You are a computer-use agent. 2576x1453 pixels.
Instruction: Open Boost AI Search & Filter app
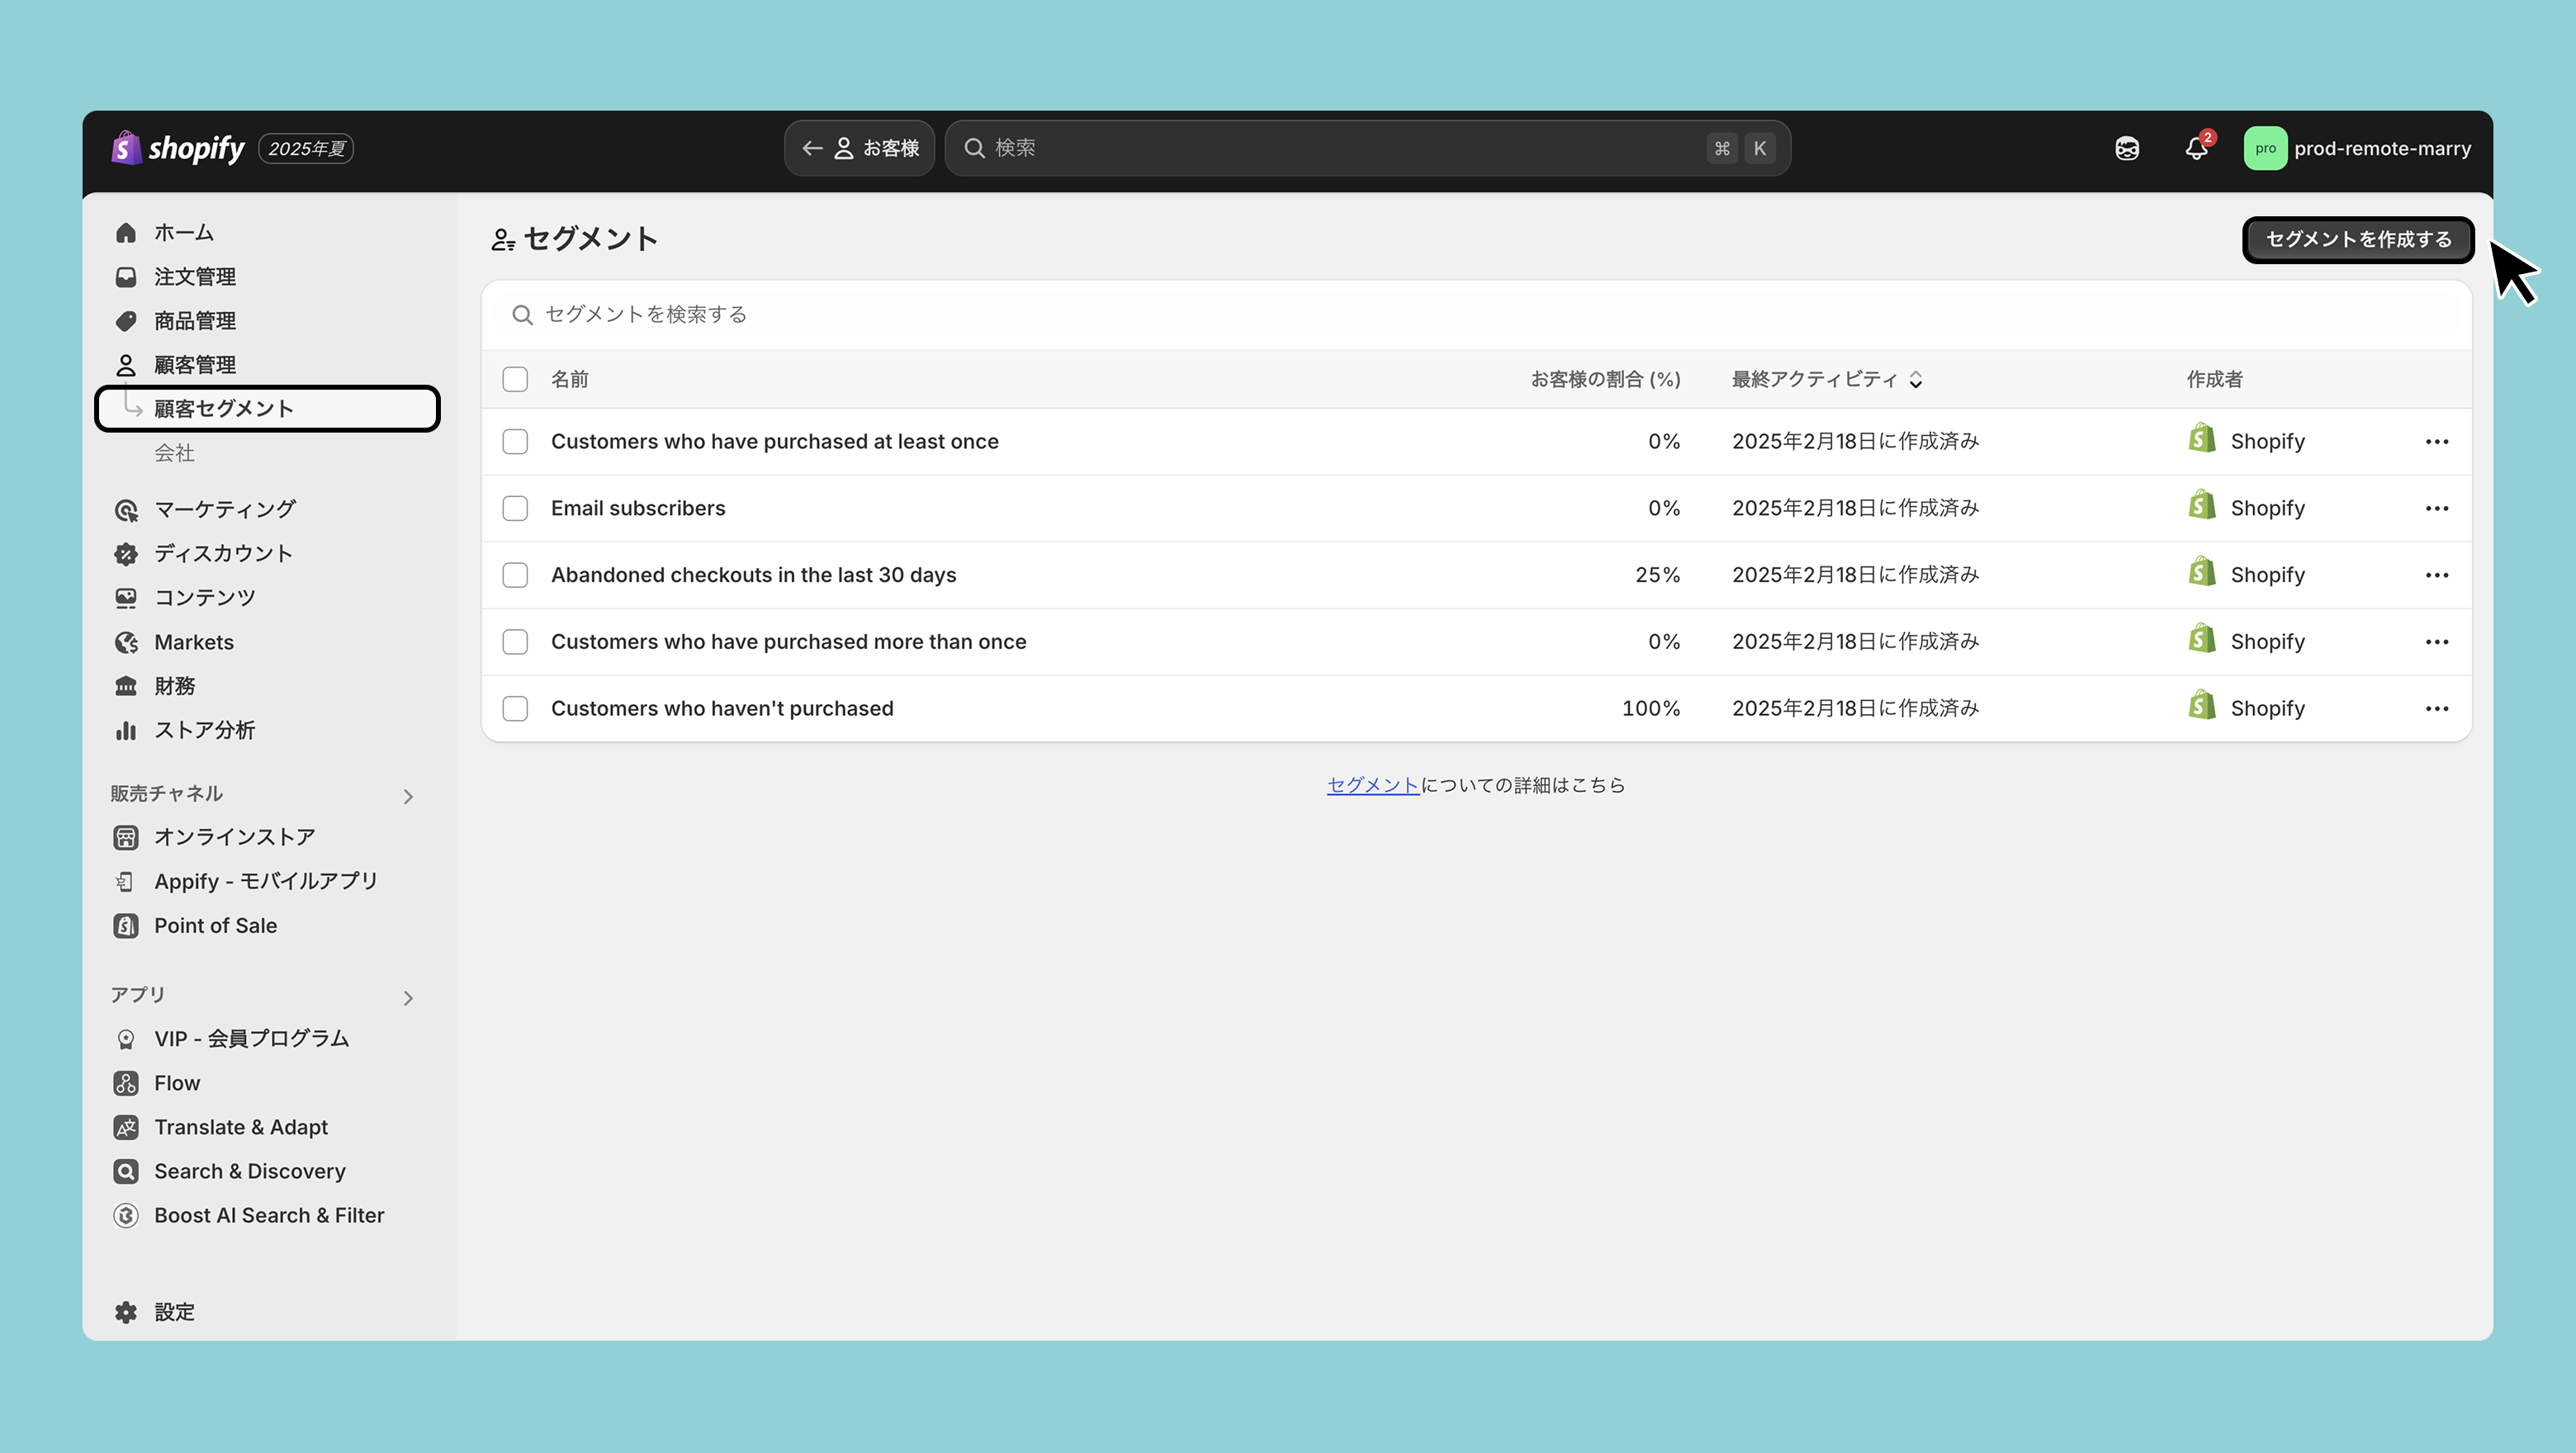coord(269,1215)
